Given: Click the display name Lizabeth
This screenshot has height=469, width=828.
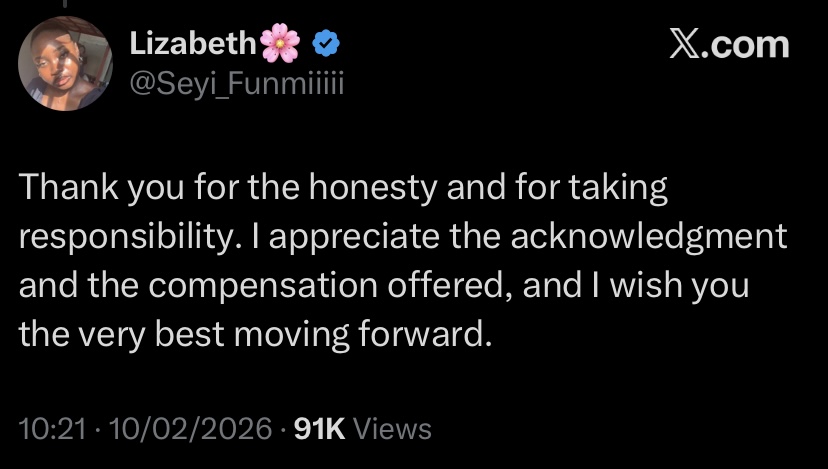Looking at the screenshot, I should click(x=193, y=43).
